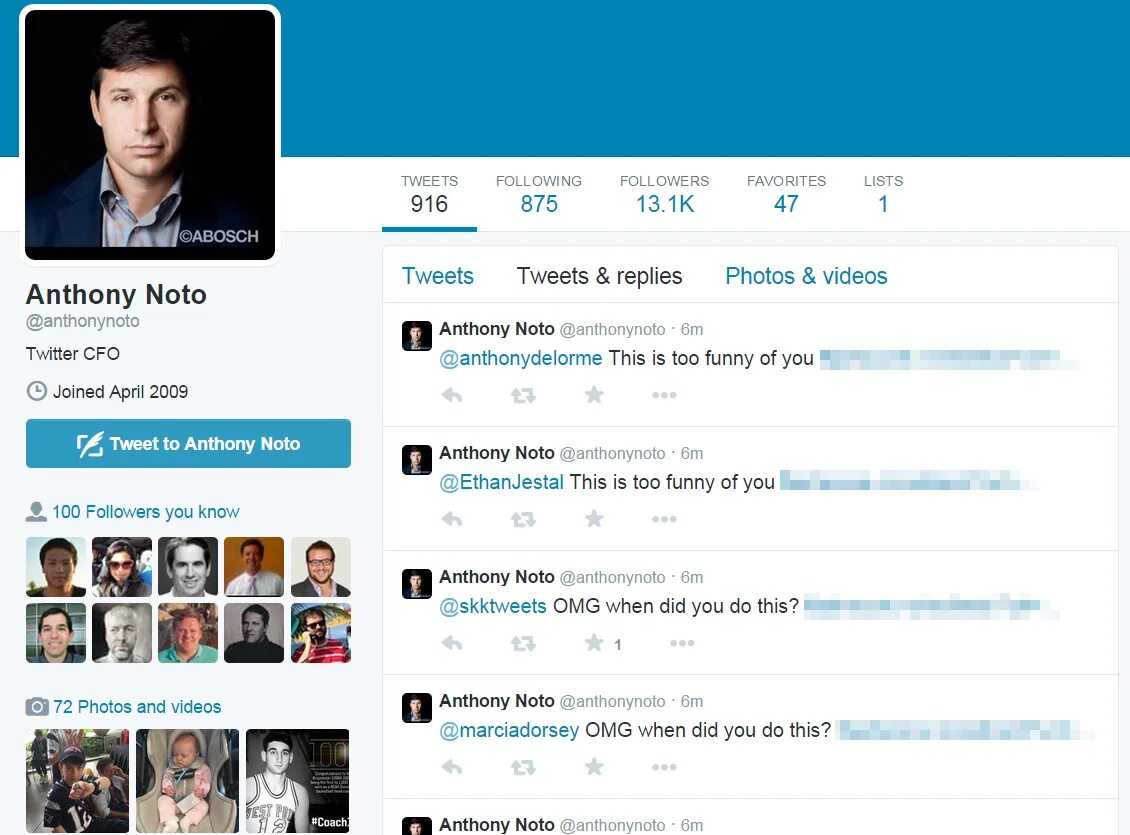The image size is (1130, 835).
Task: Reply to the @anthonydelorme tweet
Action: 452,395
